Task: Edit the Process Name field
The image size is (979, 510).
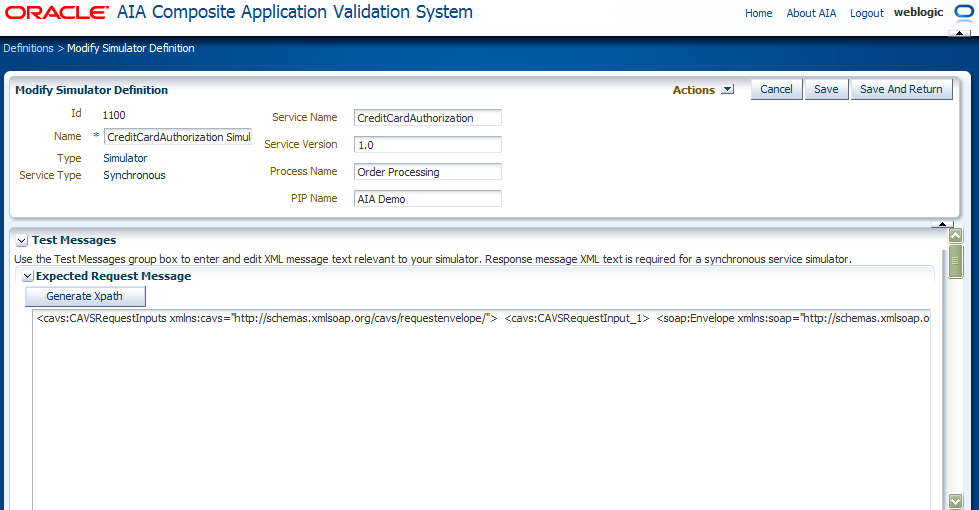Action: [428, 172]
